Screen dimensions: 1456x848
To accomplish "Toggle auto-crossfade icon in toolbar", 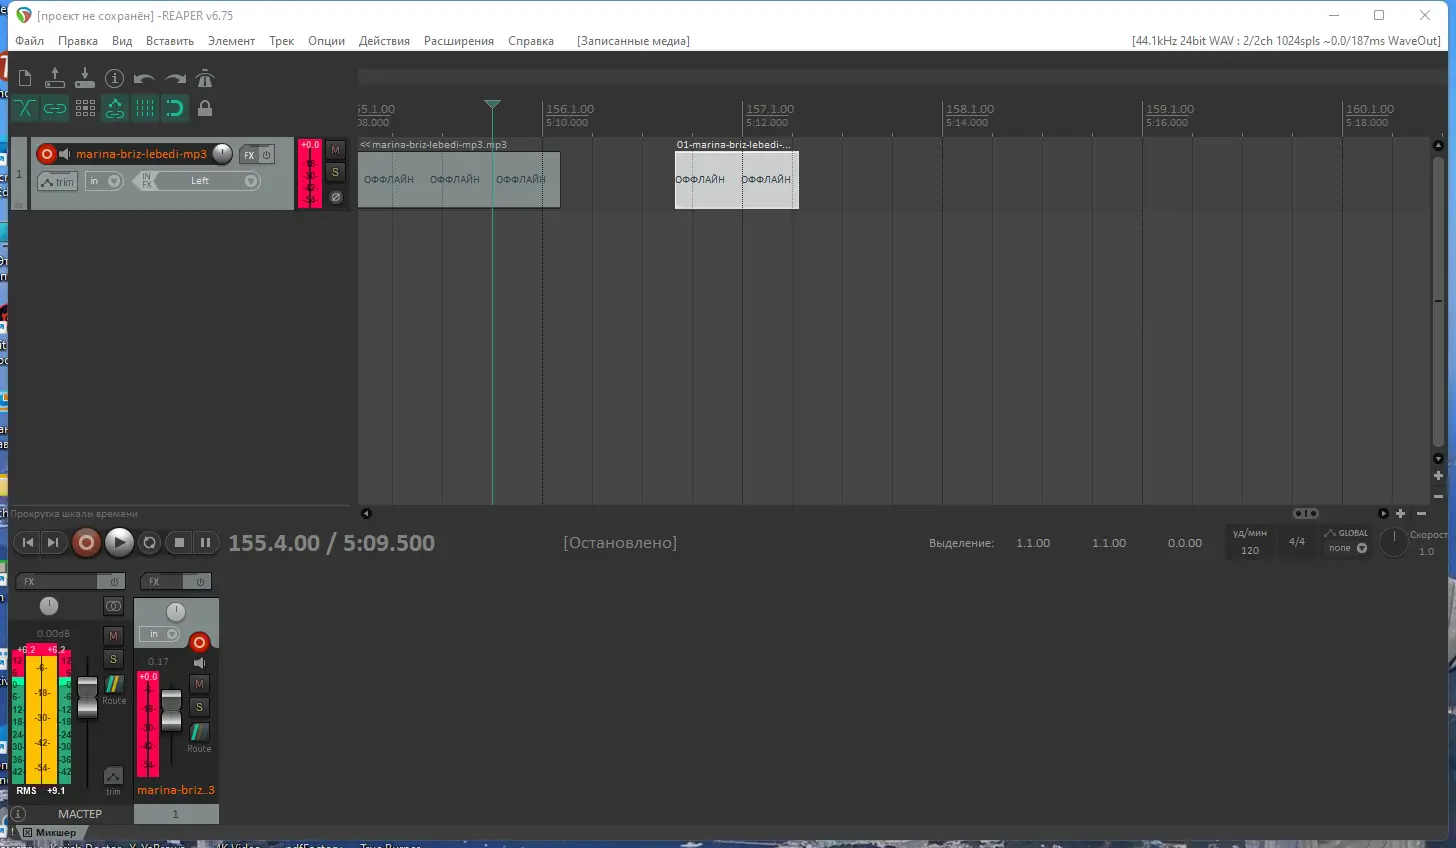I will [x=25, y=108].
